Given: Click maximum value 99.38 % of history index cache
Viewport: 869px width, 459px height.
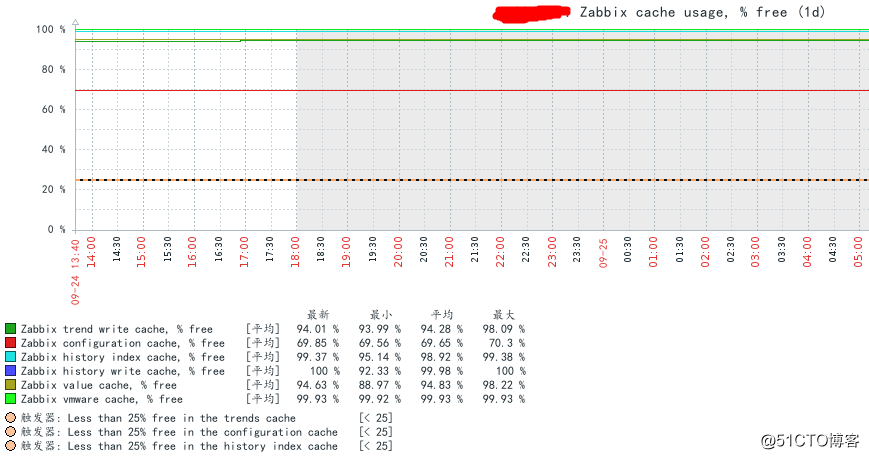Looking at the screenshot, I should 504,357.
